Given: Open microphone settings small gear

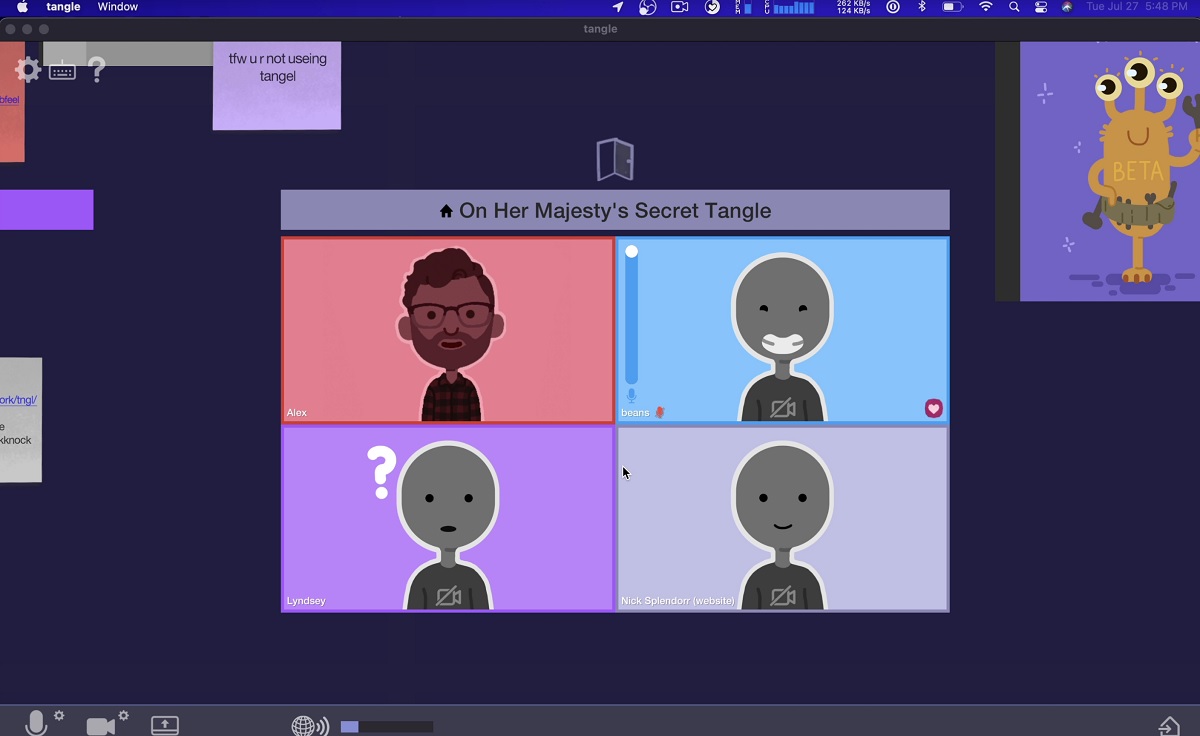Looking at the screenshot, I should (59, 715).
